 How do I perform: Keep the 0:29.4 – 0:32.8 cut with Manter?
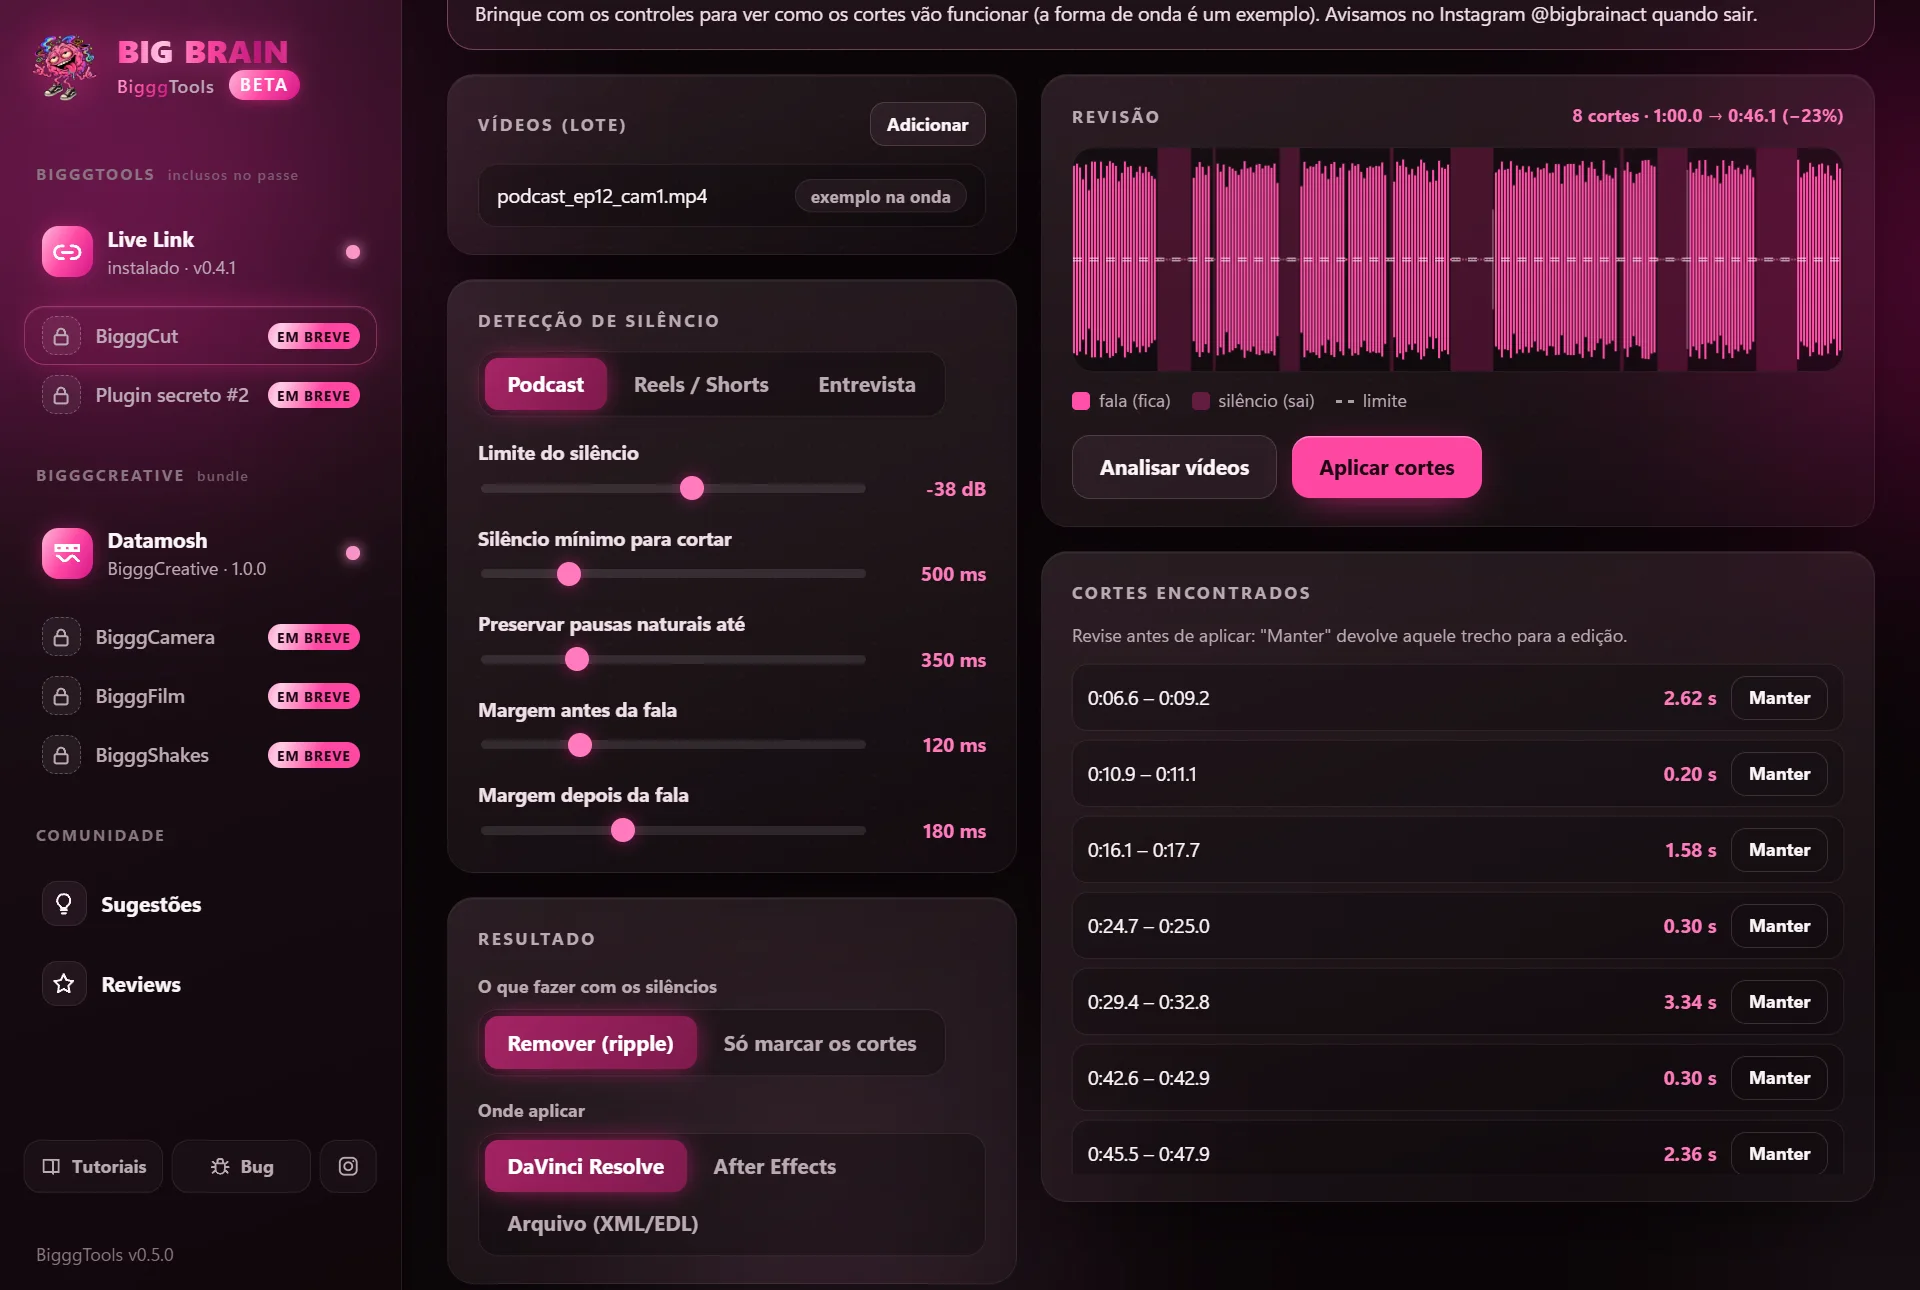(x=1779, y=1002)
